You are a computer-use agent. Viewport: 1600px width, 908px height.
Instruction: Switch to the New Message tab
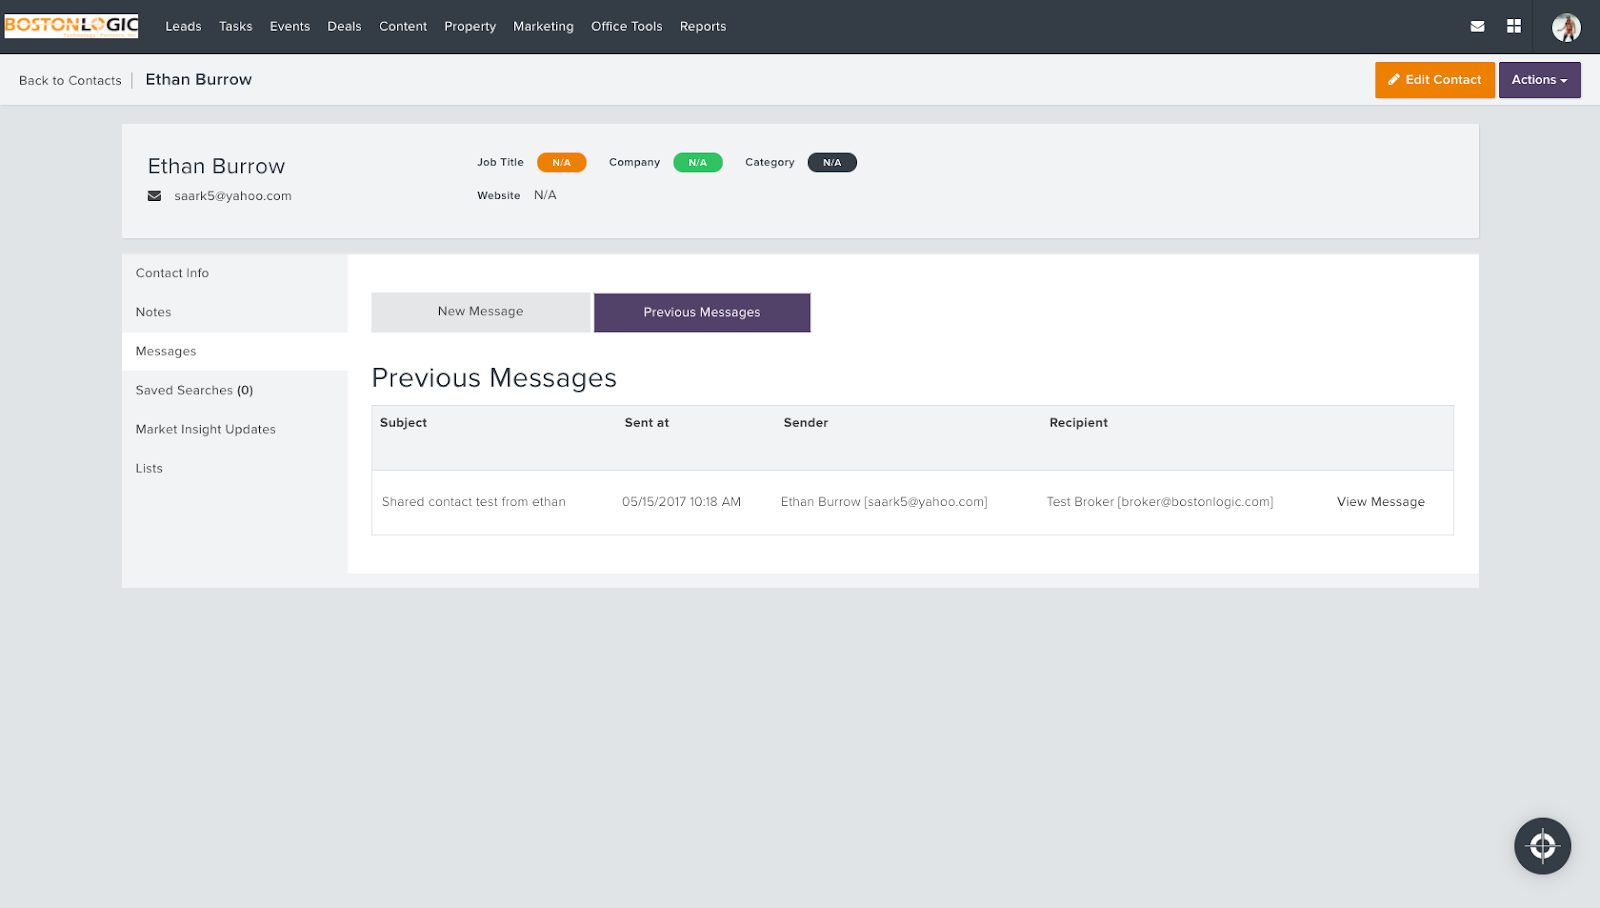480,312
